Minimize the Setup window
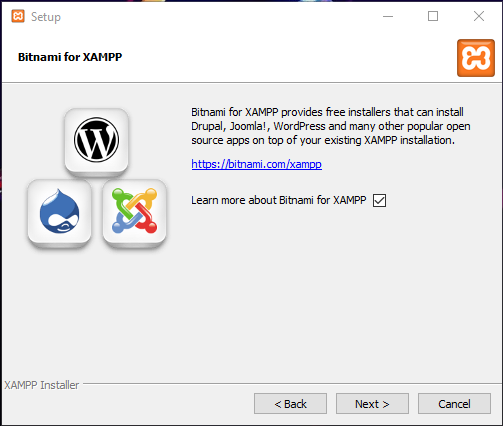Viewport: 503px width, 426px height. [388, 16]
